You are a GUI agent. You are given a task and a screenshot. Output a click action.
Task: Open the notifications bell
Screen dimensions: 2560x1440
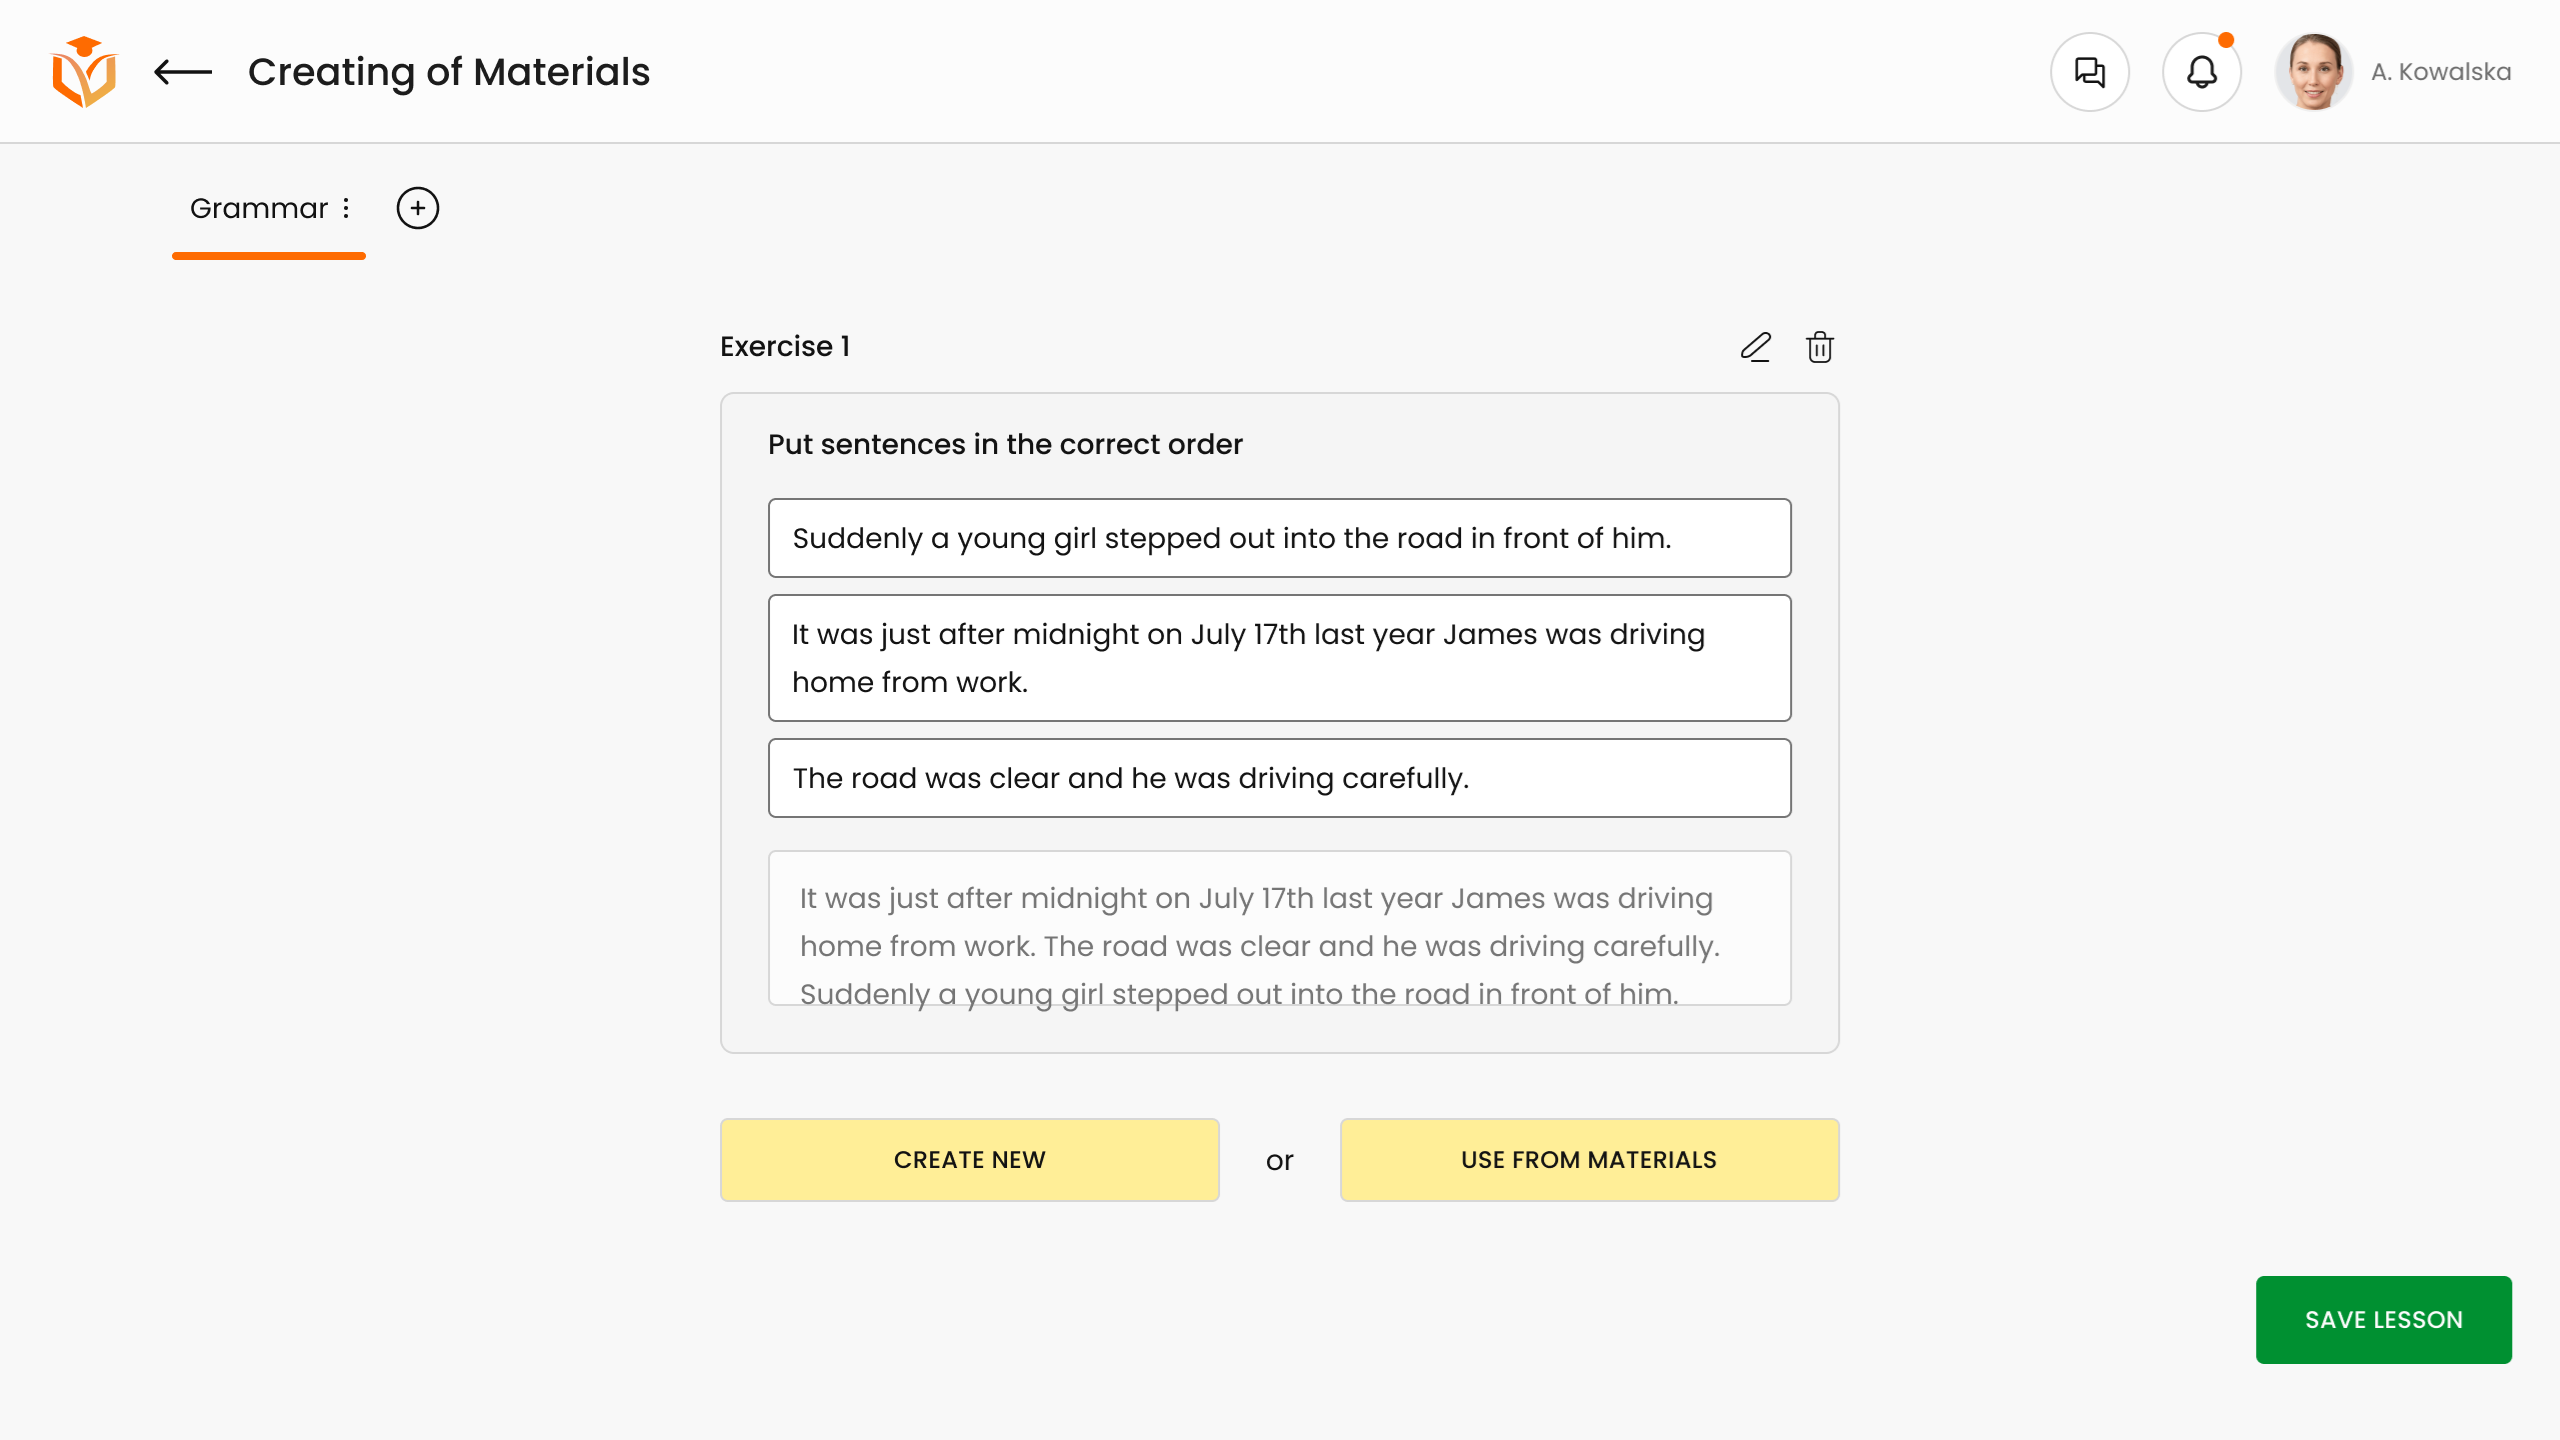point(2201,72)
